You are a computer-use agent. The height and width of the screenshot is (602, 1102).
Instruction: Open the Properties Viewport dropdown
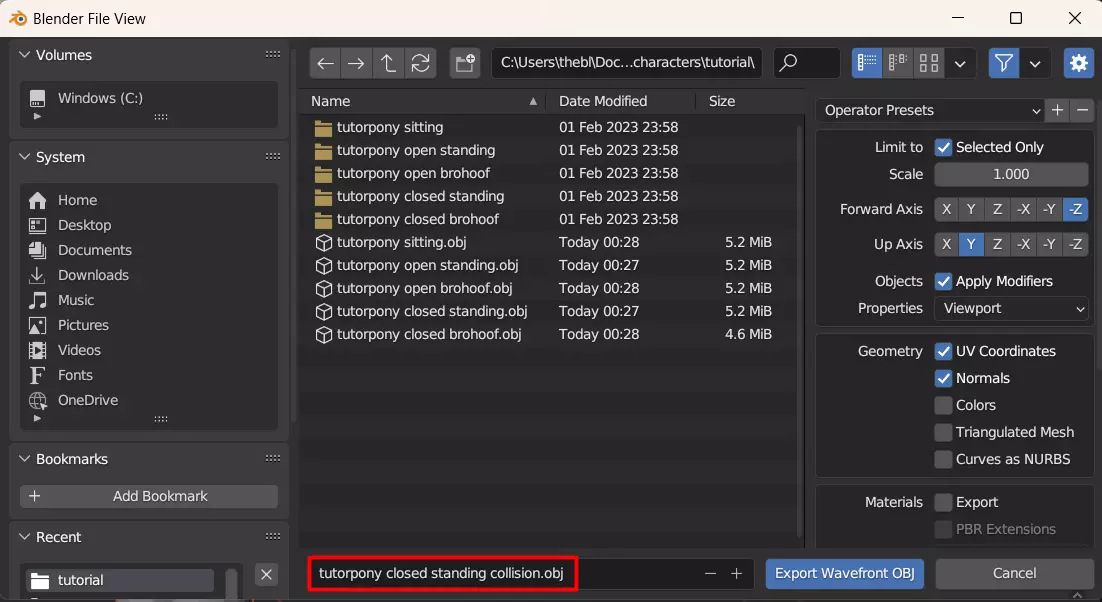tap(1011, 308)
